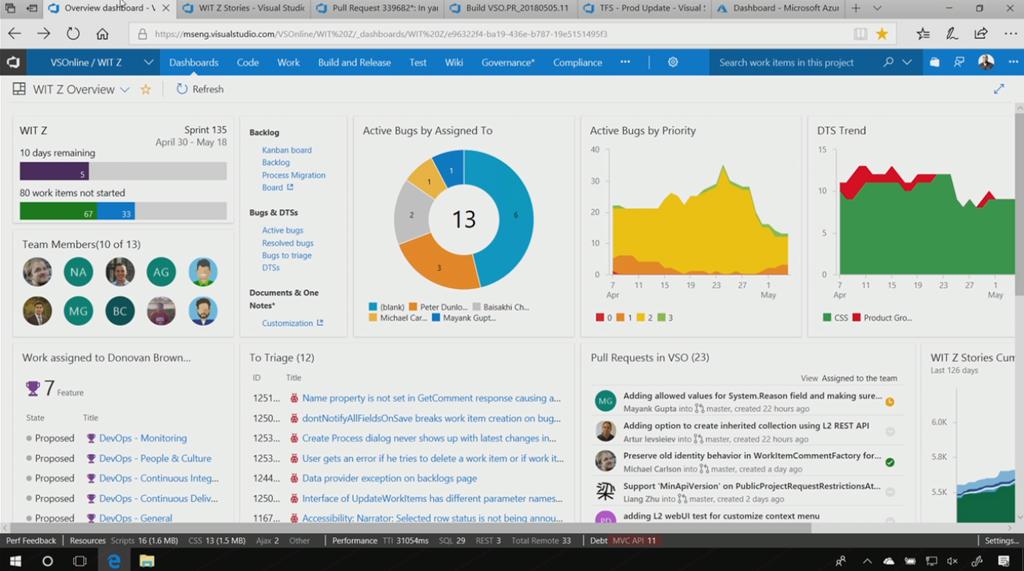Click the Azure DevOps logo in the top-left
The width and height of the screenshot is (1024, 571).
pyautogui.click(x=14, y=62)
